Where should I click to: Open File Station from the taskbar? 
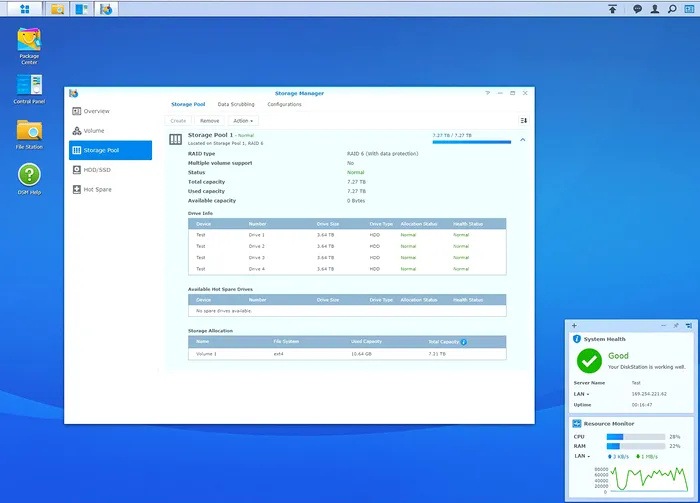[x=57, y=9]
